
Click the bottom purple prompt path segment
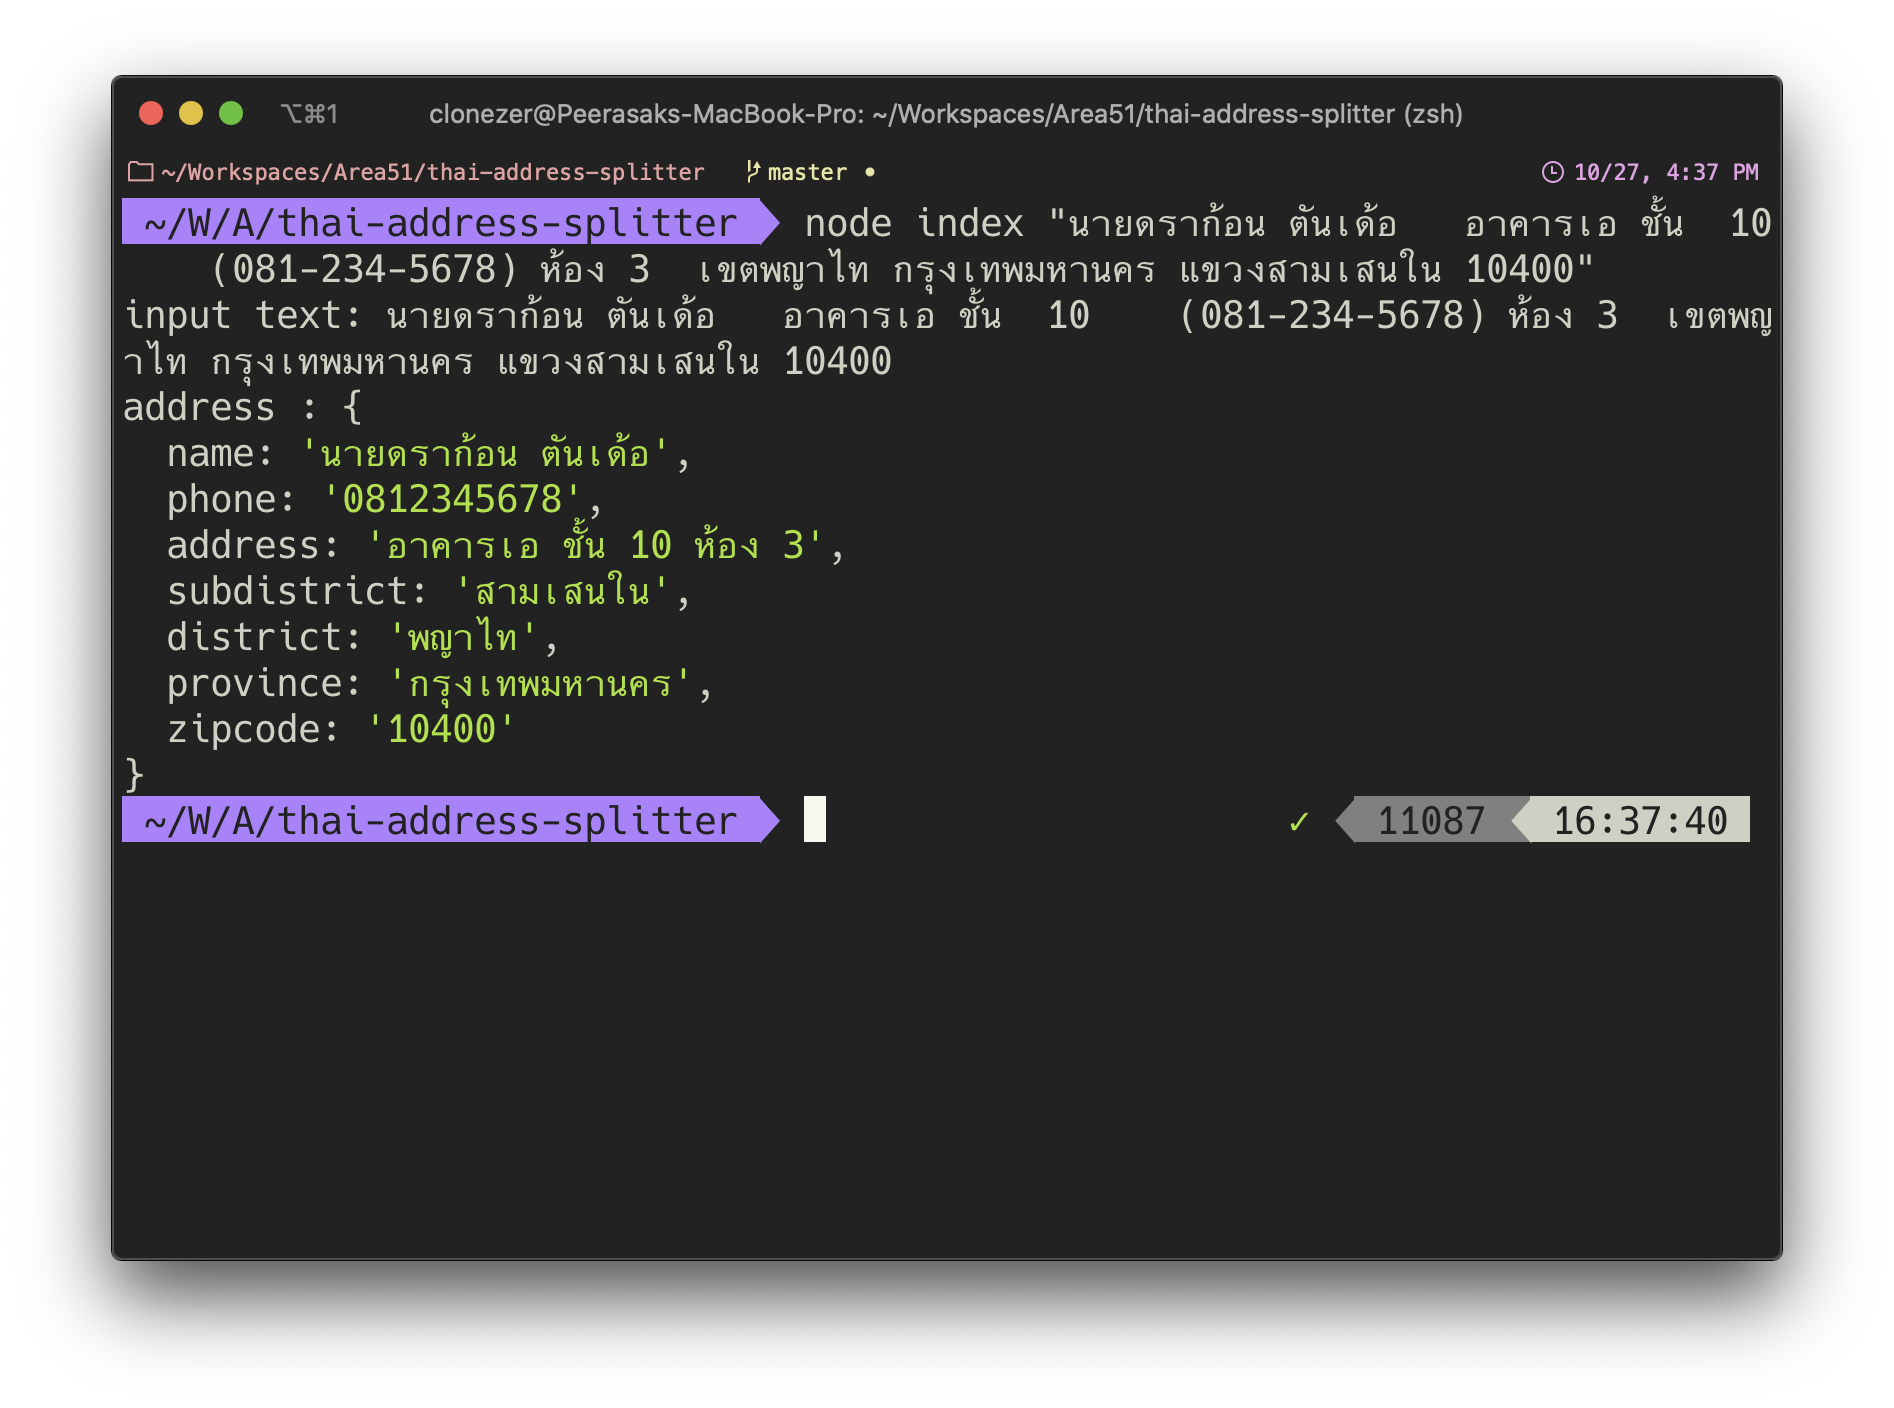[450, 820]
